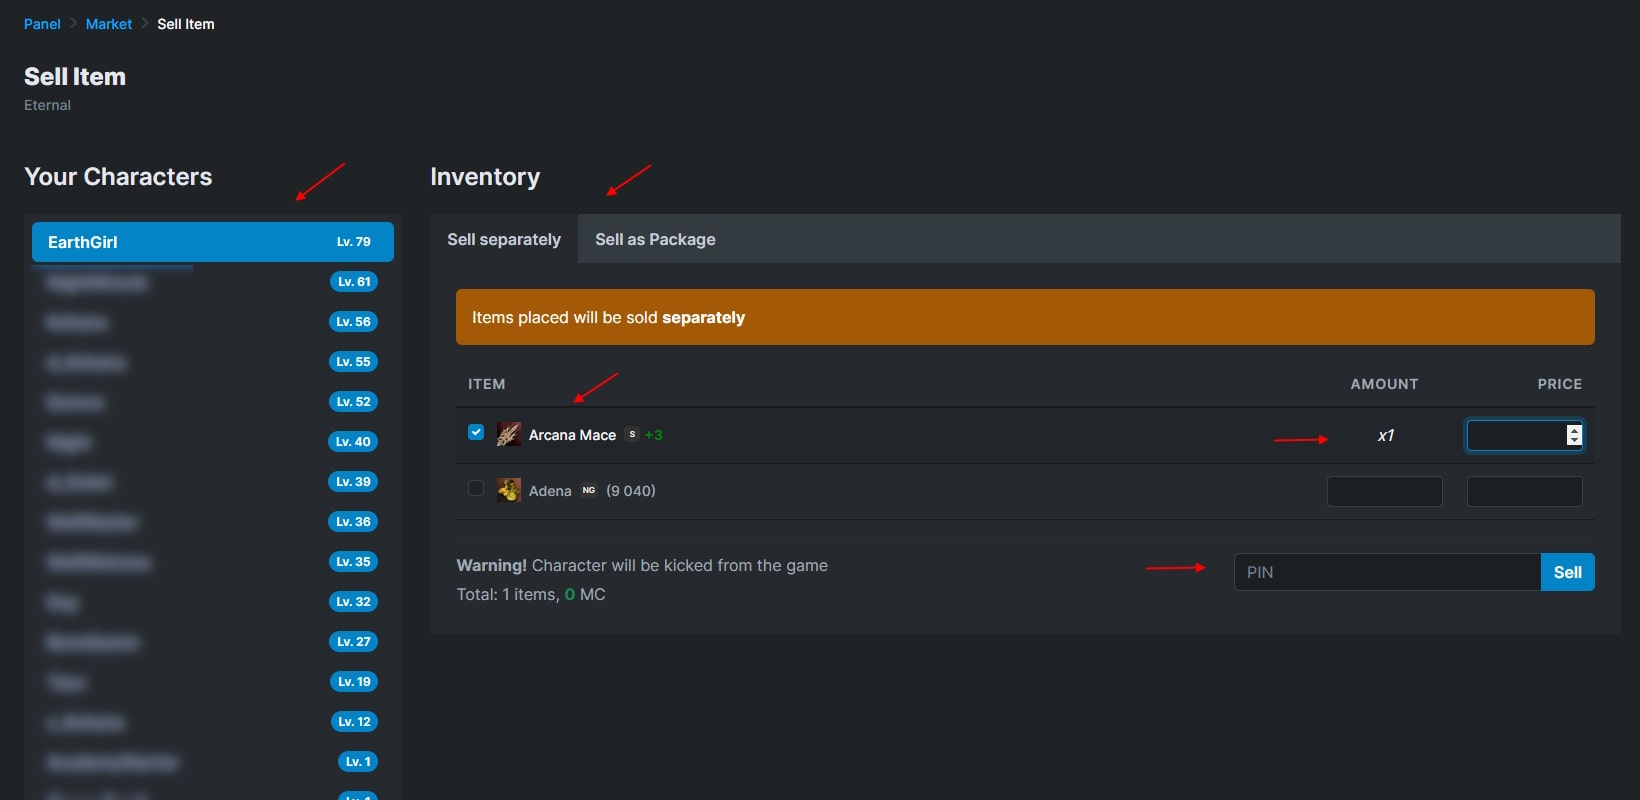Check the Adena item checkbox

(476, 488)
